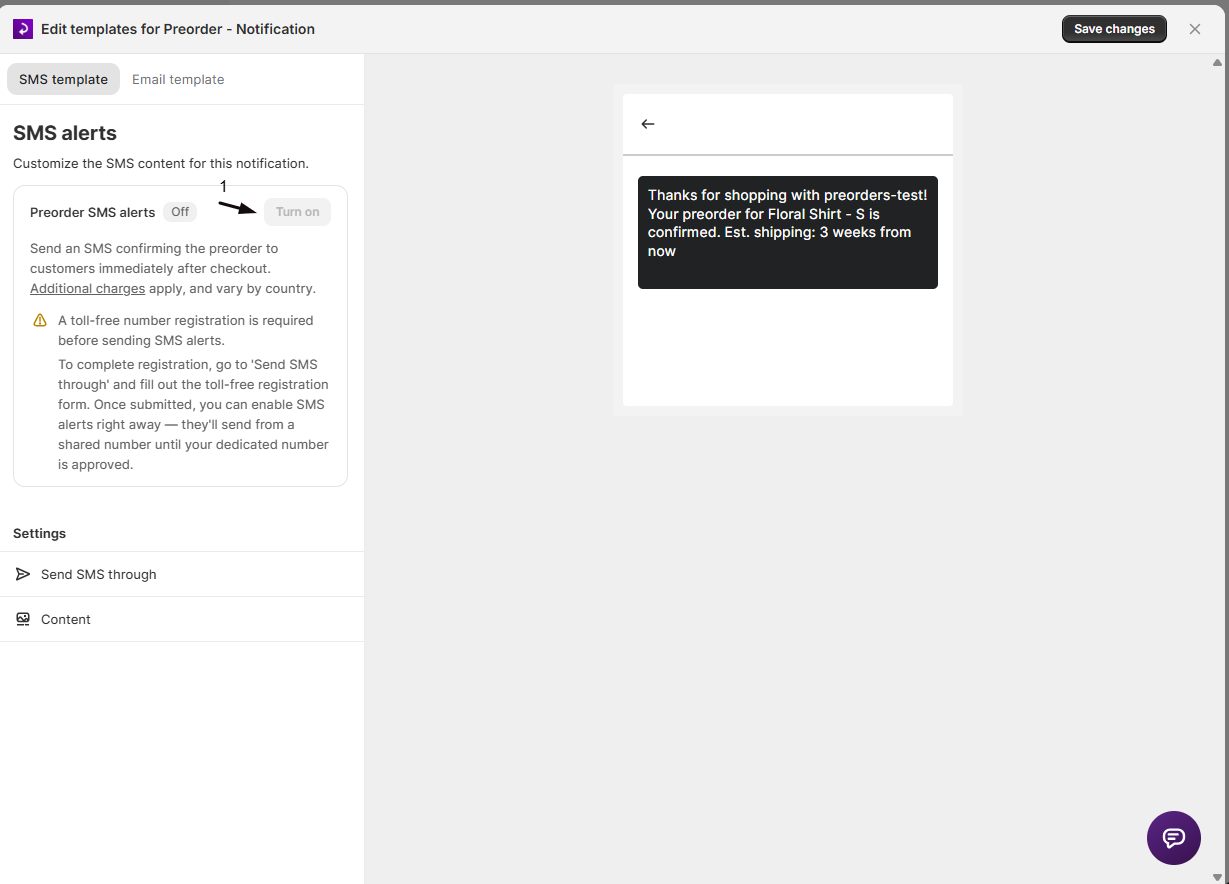Click the purple app logo icon
This screenshot has height=884, width=1229.
[23, 29]
